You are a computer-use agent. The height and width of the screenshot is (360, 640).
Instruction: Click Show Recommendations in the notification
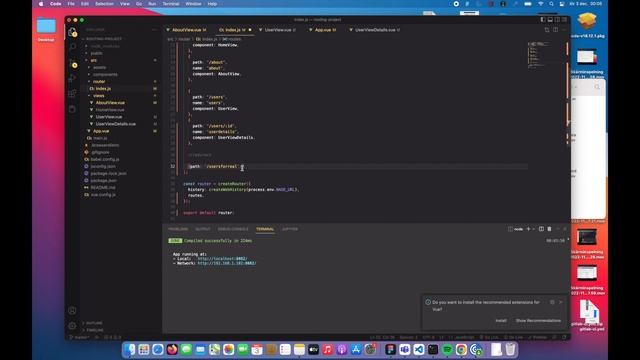[x=538, y=320]
